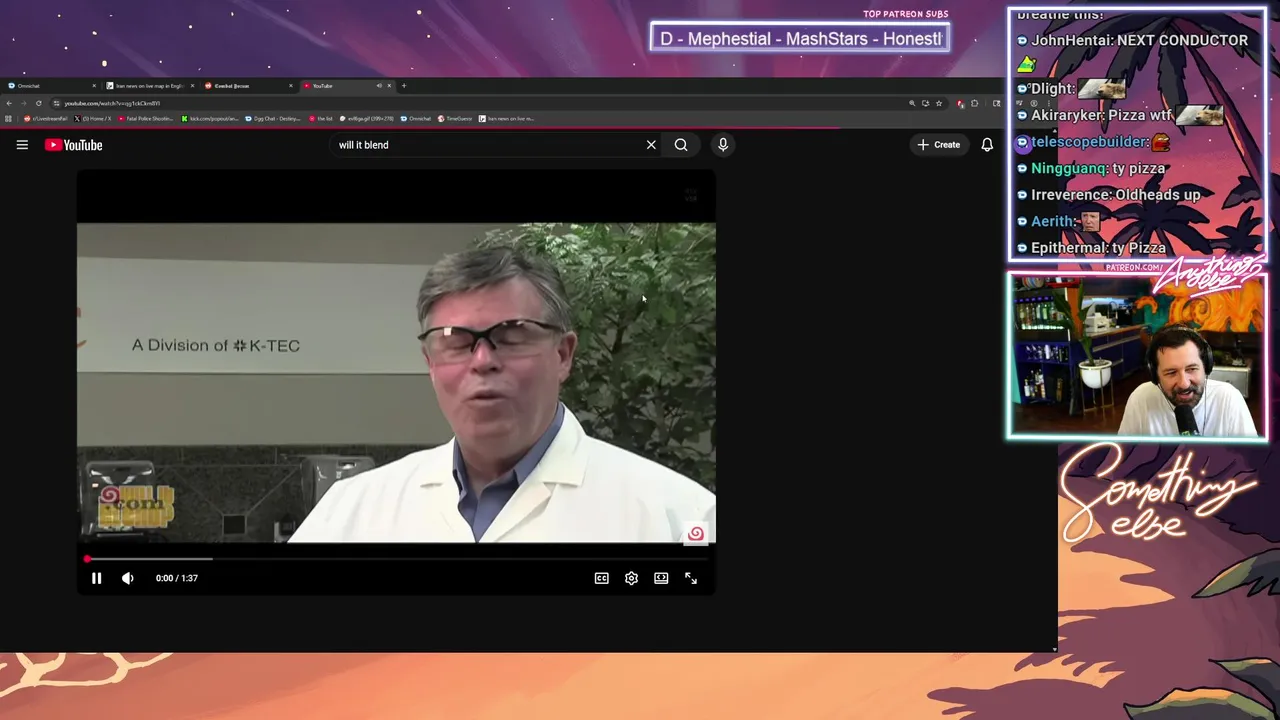
Task: Click Epithermal's 'ty pizza' chat message
Action: 1139,248
